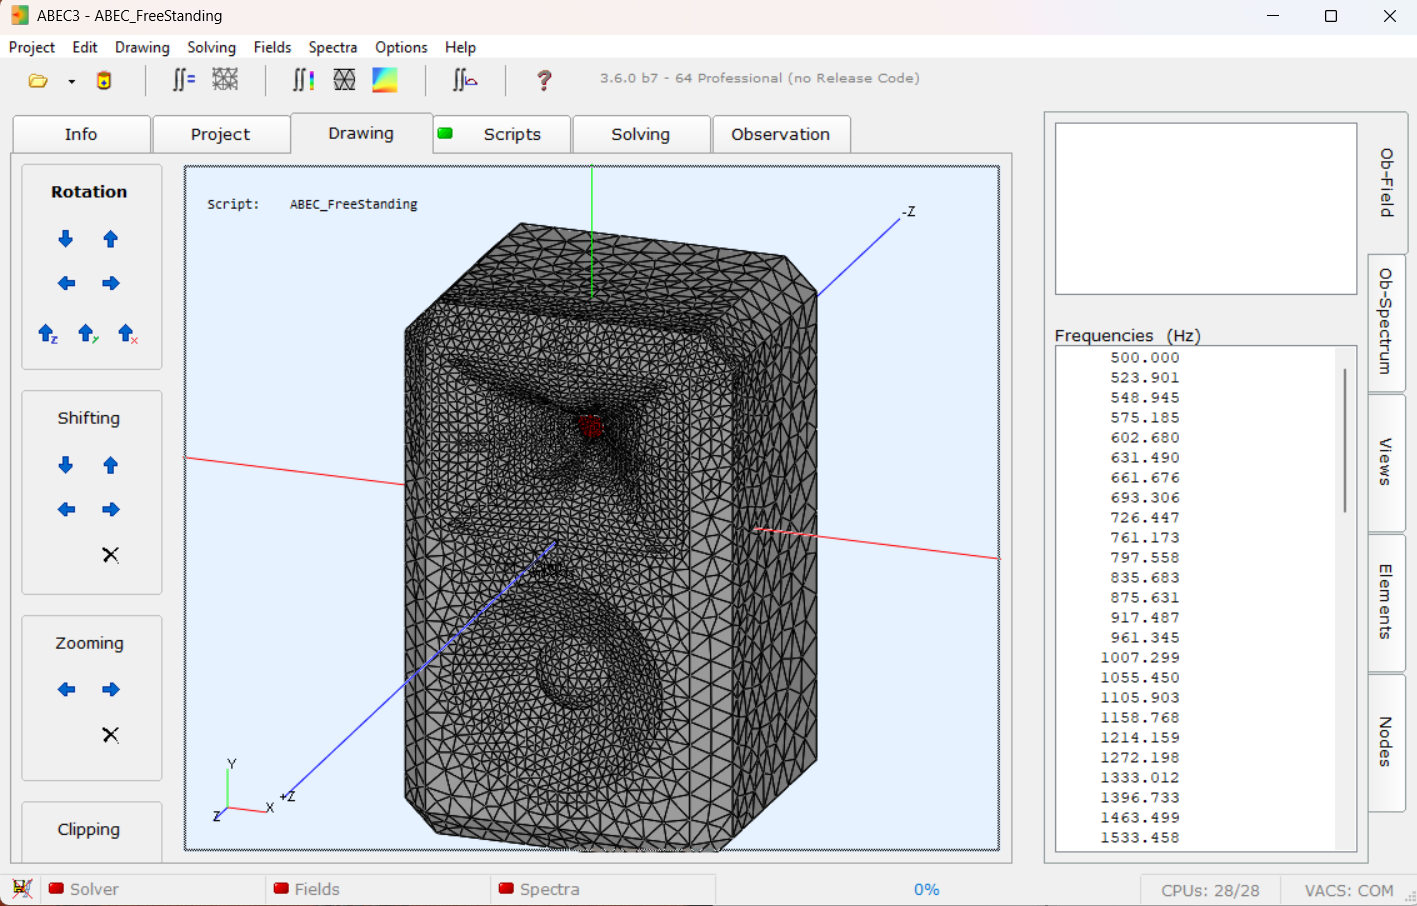Screen dimensions: 1417x906
Task: Zoom in with Zooming right arrow
Action: coord(111,690)
